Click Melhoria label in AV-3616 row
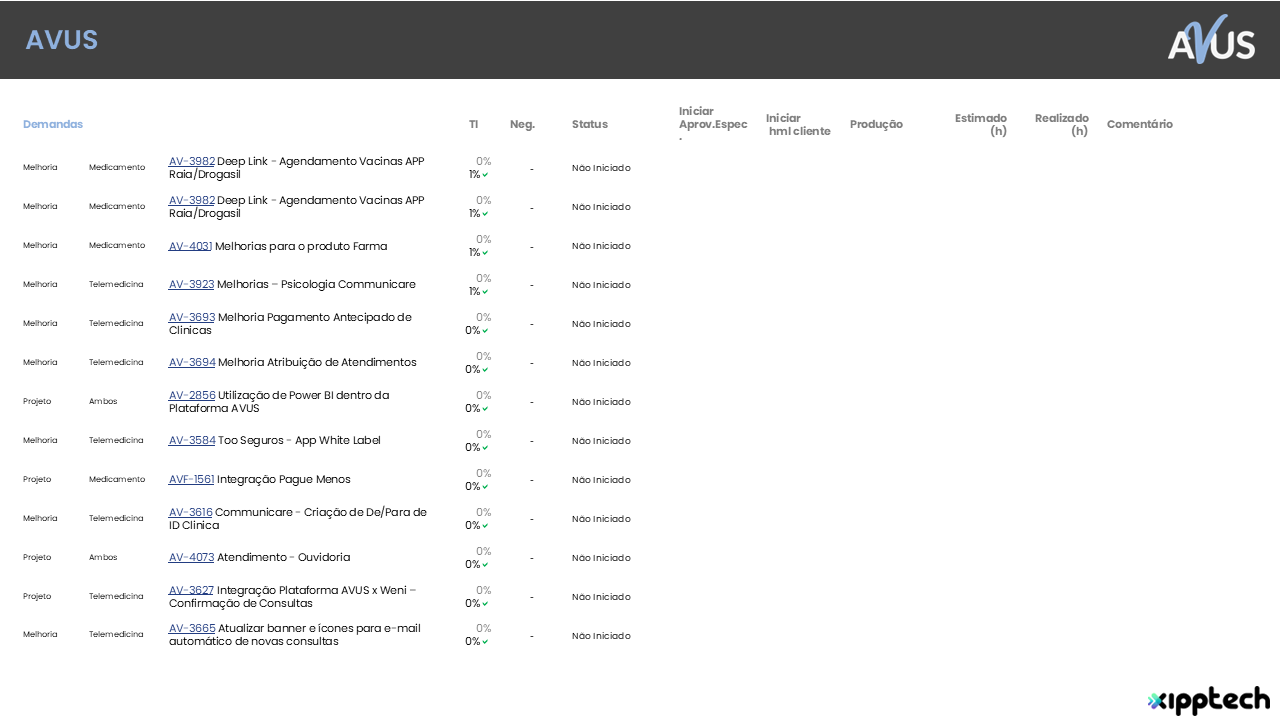 (40, 518)
